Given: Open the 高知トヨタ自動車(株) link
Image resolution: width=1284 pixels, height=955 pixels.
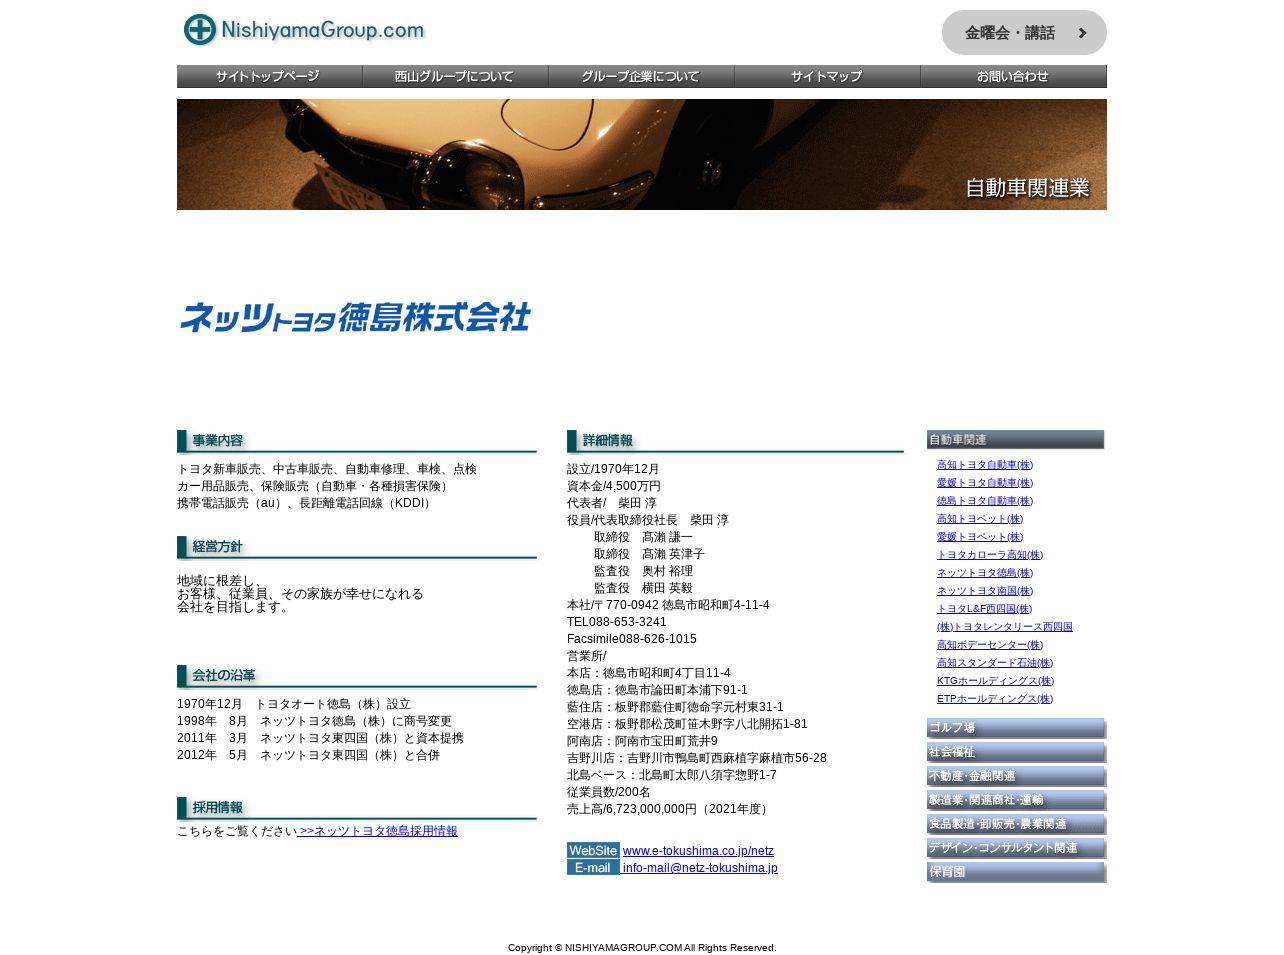Looking at the screenshot, I should (984, 465).
